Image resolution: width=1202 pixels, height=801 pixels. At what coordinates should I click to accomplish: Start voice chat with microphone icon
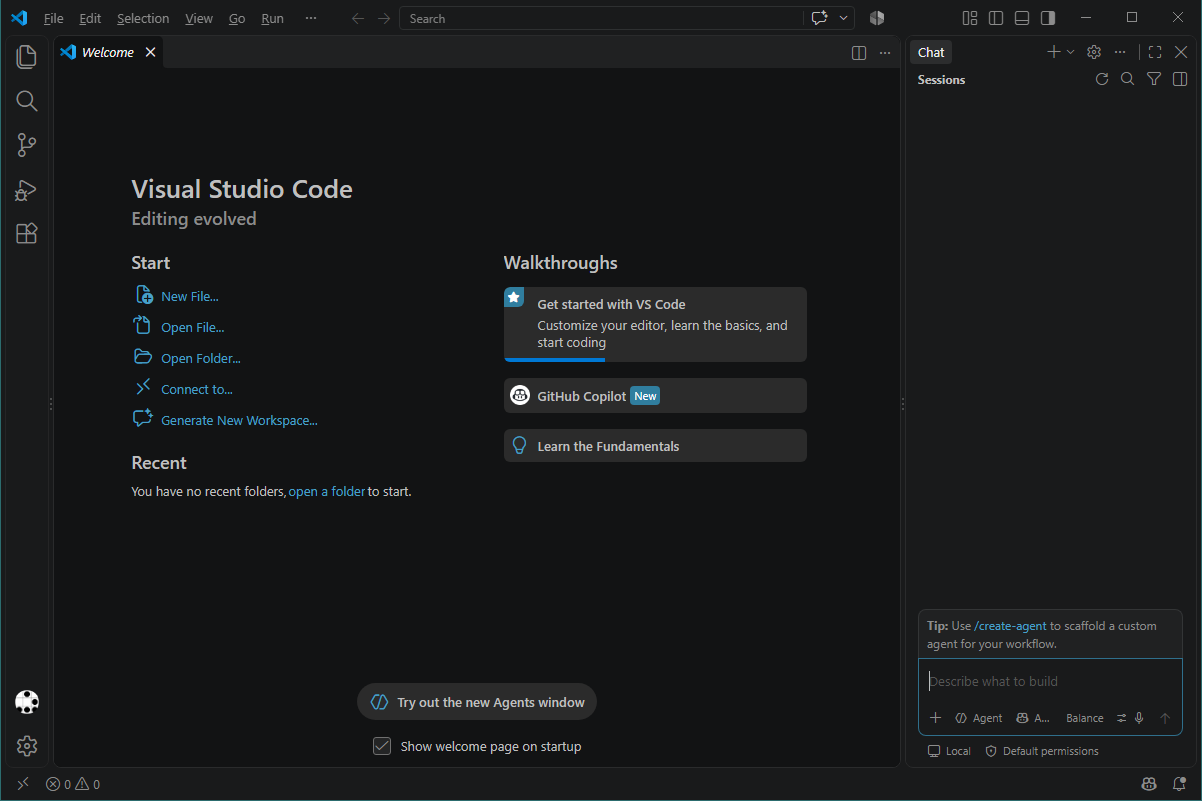1139,718
